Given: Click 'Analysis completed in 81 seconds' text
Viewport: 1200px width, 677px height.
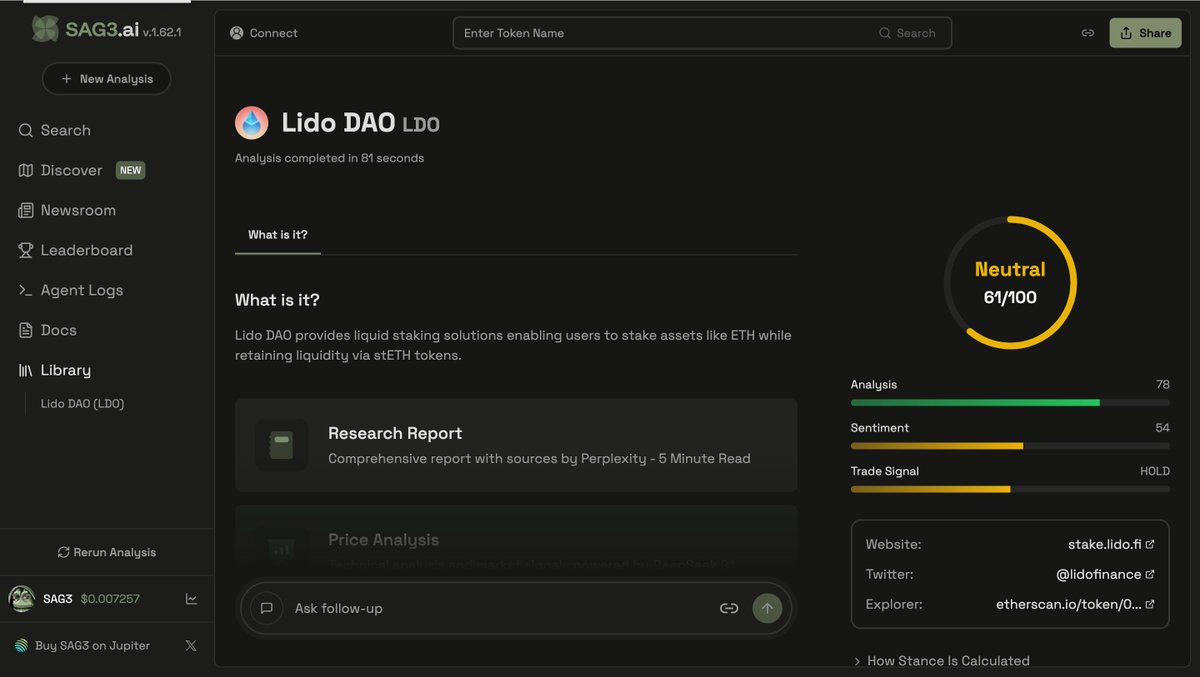Looking at the screenshot, I should pos(329,158).
